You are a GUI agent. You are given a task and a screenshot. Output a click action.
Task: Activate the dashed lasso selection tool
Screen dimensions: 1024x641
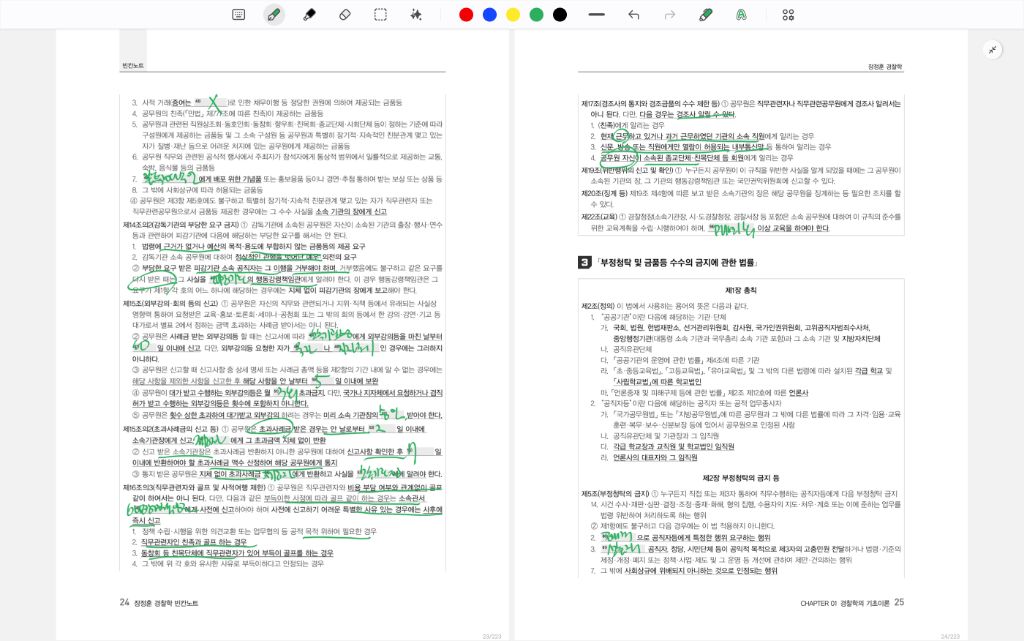coord(381,15)
